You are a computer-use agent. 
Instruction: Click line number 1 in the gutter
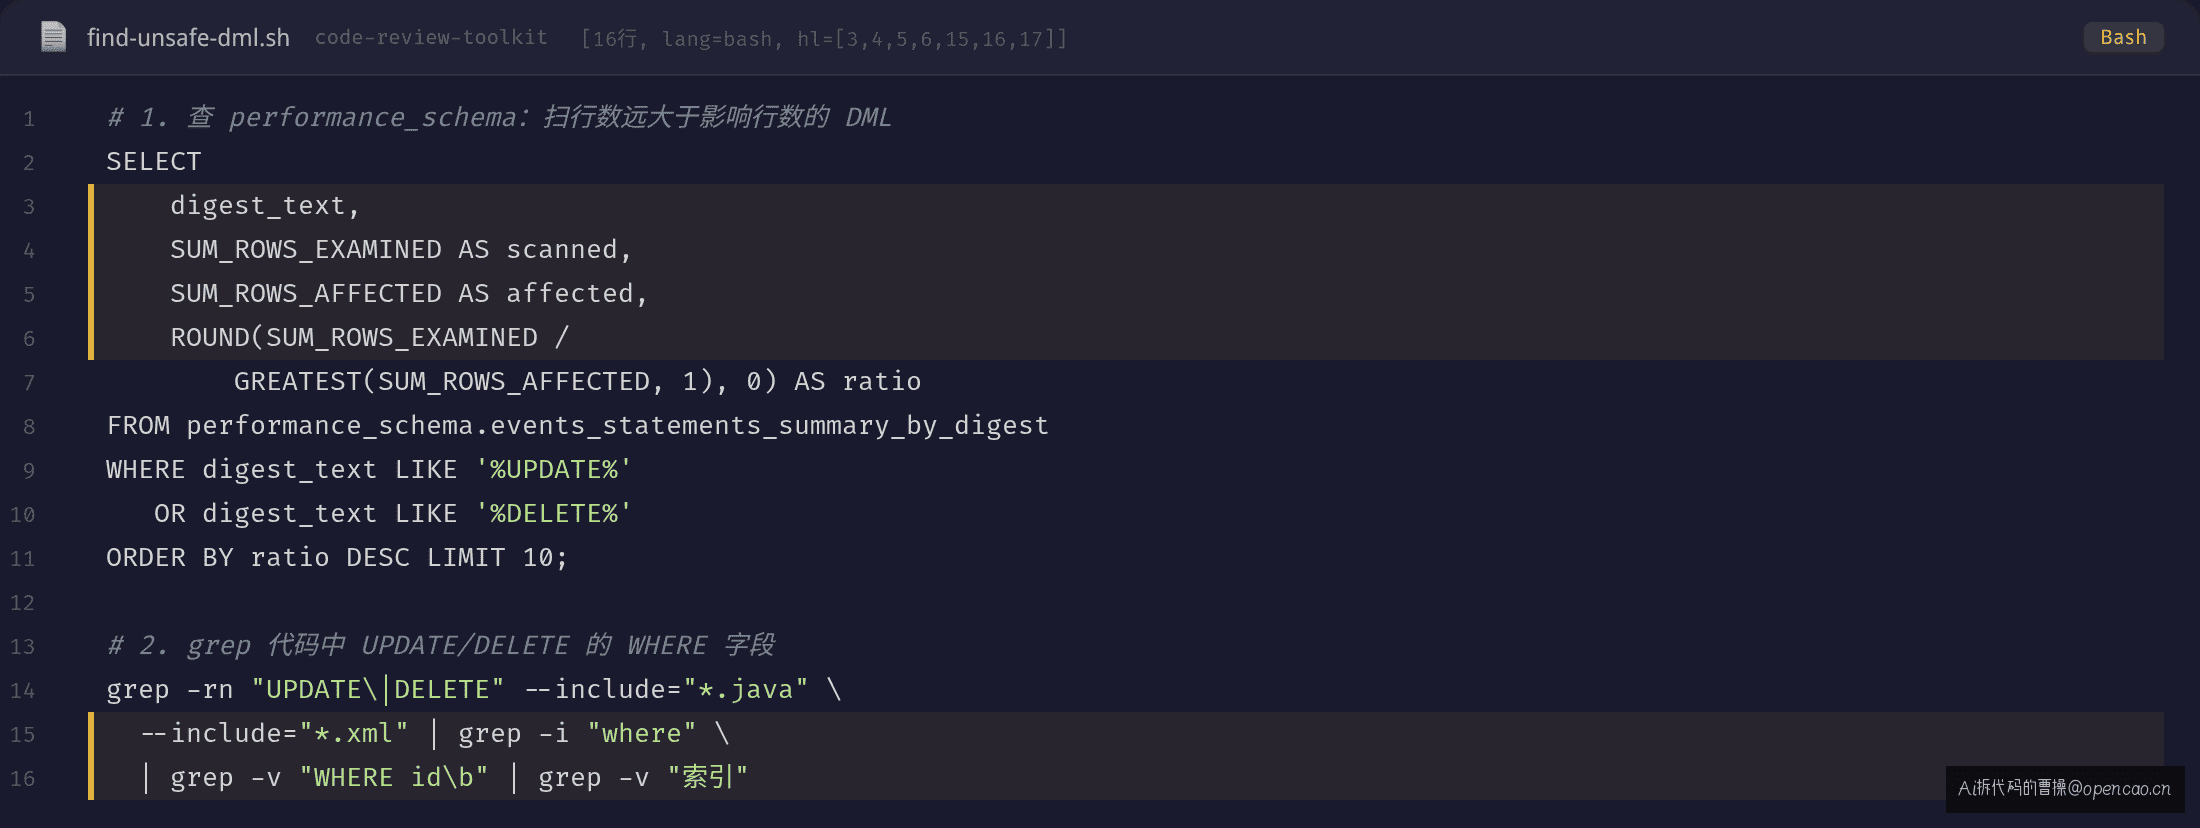29,119
